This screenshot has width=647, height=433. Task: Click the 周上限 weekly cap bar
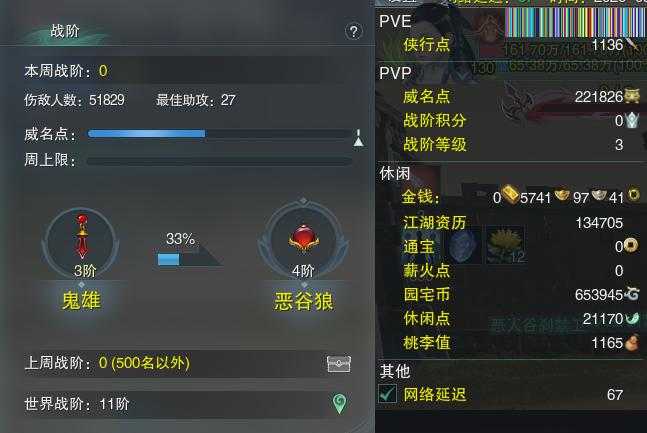point(219,160)
